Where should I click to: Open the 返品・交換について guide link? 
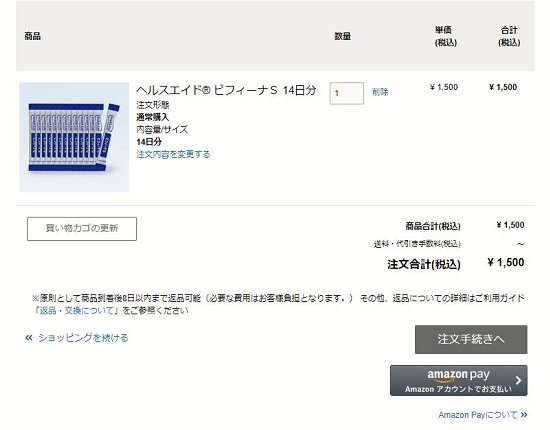point(76,311)
